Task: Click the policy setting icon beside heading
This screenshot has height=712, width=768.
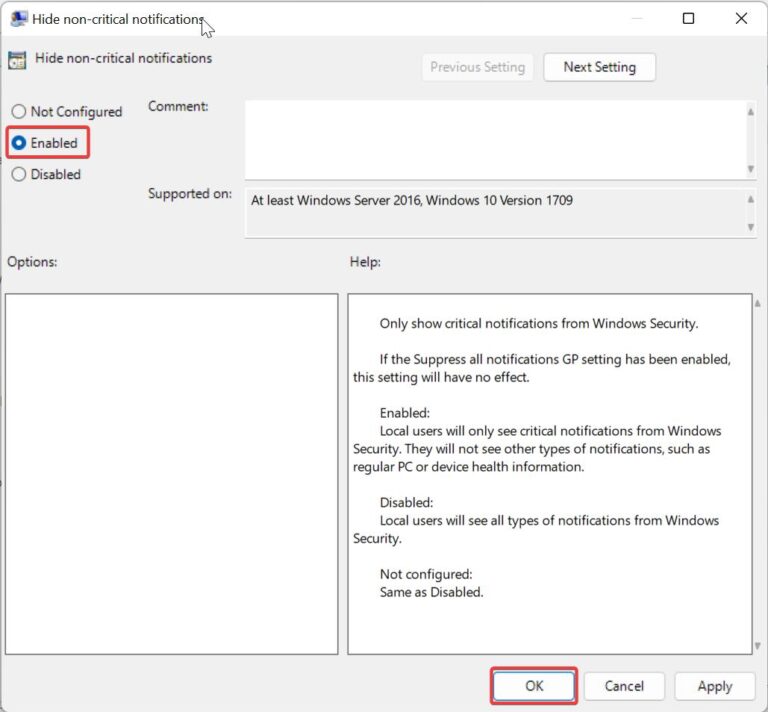Action: click(17, 60)
